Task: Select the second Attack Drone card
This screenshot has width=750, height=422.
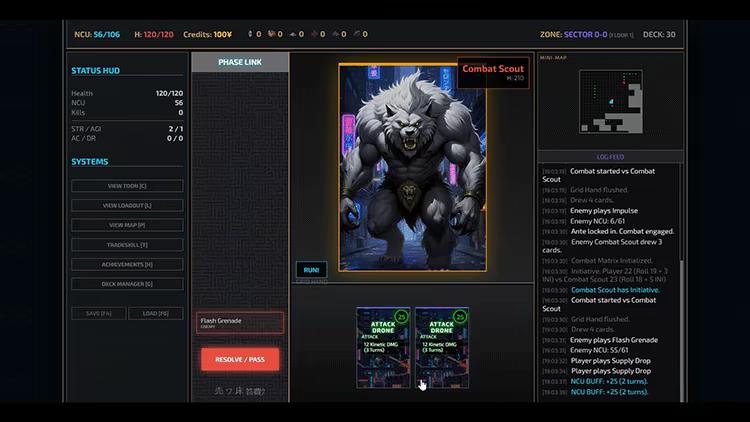Action: point(442,347)
